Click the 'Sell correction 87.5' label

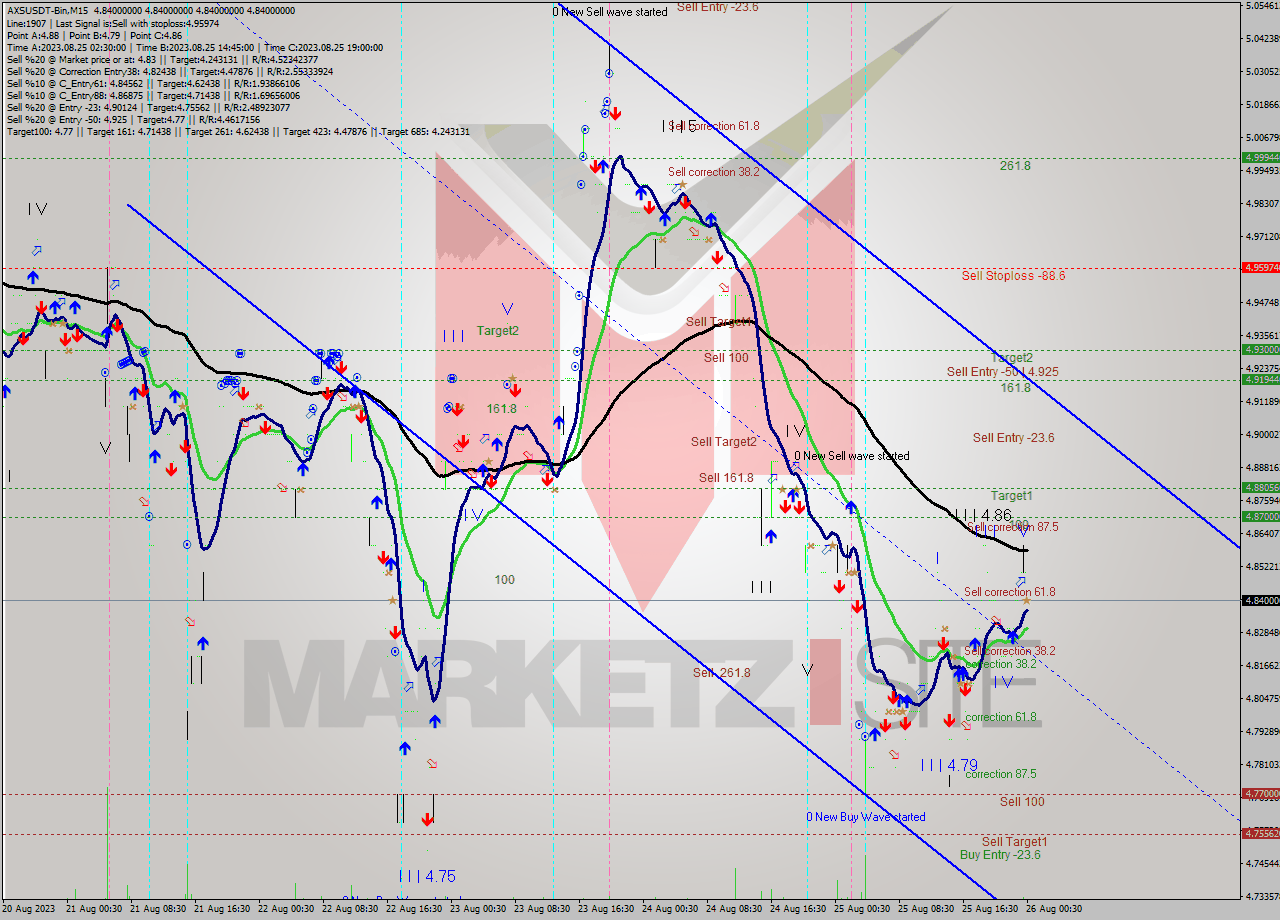coord(1013,526)
